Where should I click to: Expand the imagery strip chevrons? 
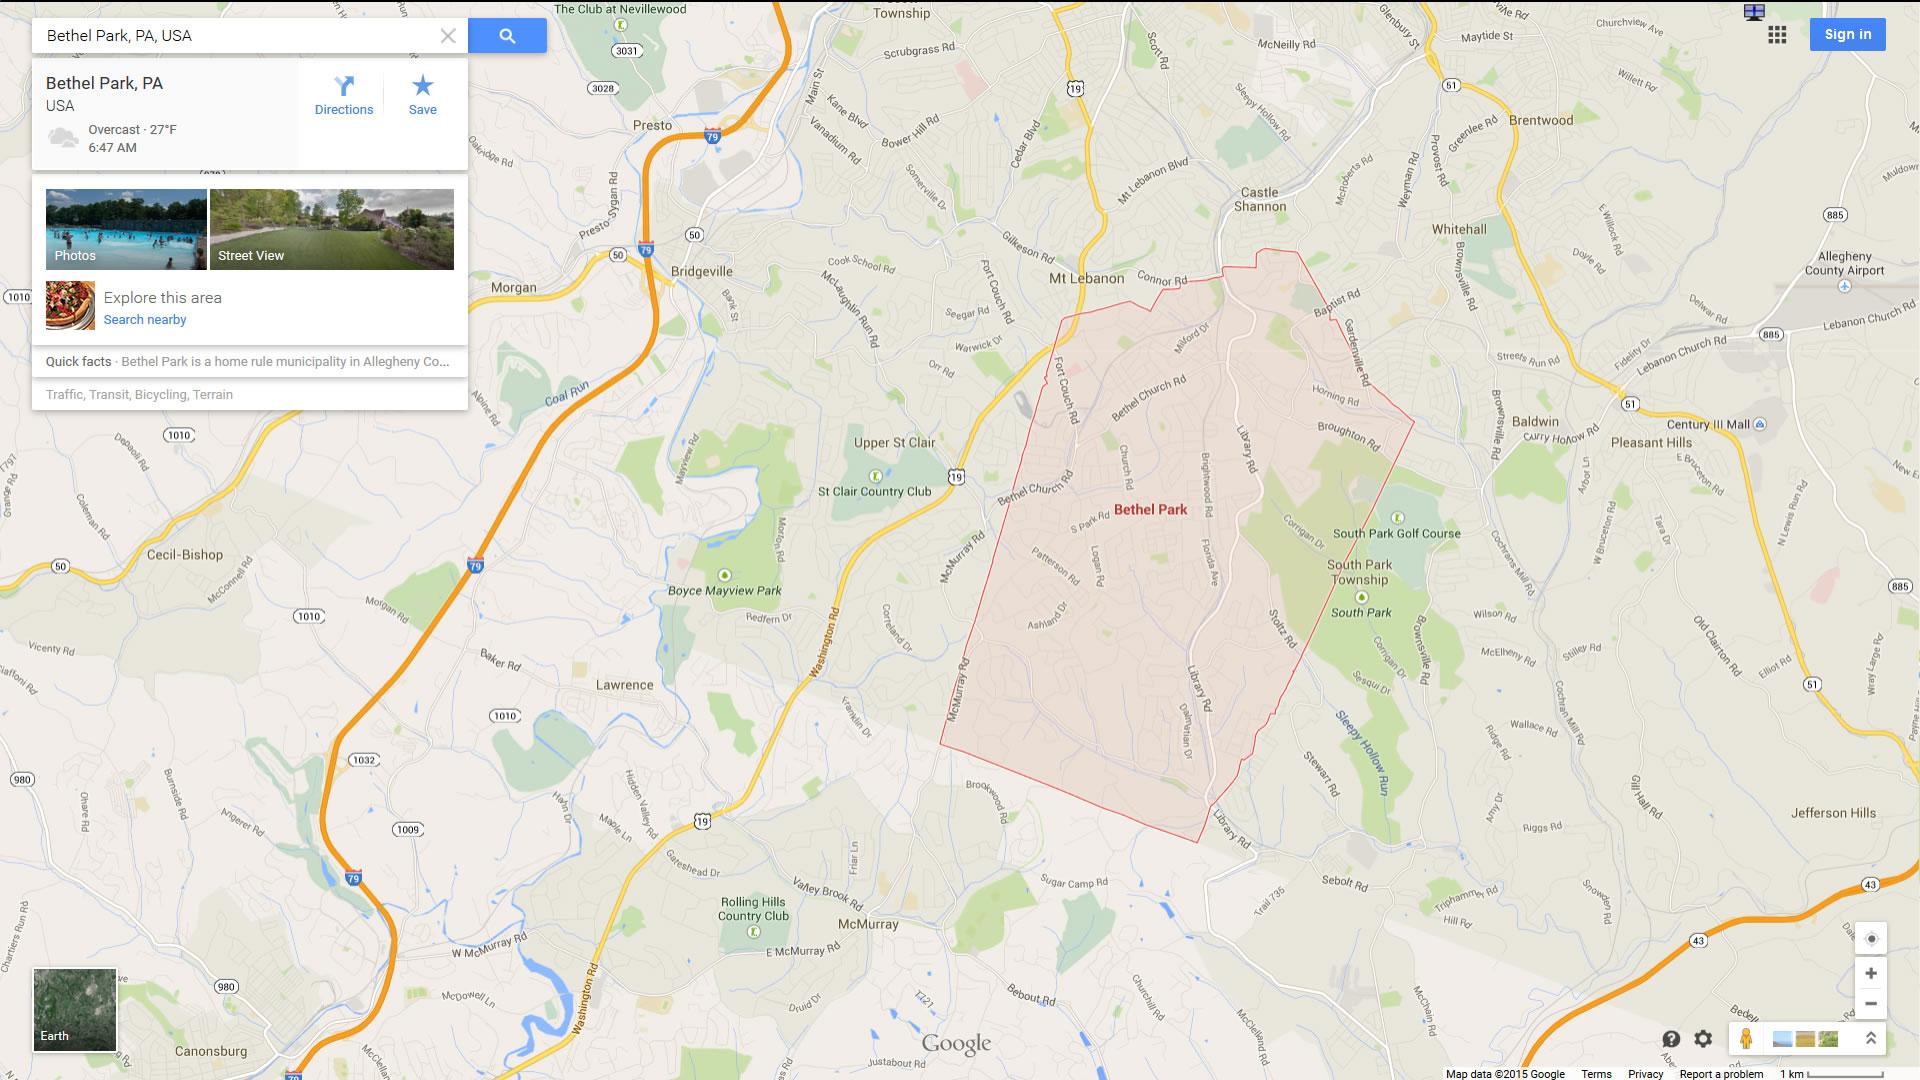(1870, 1039)
